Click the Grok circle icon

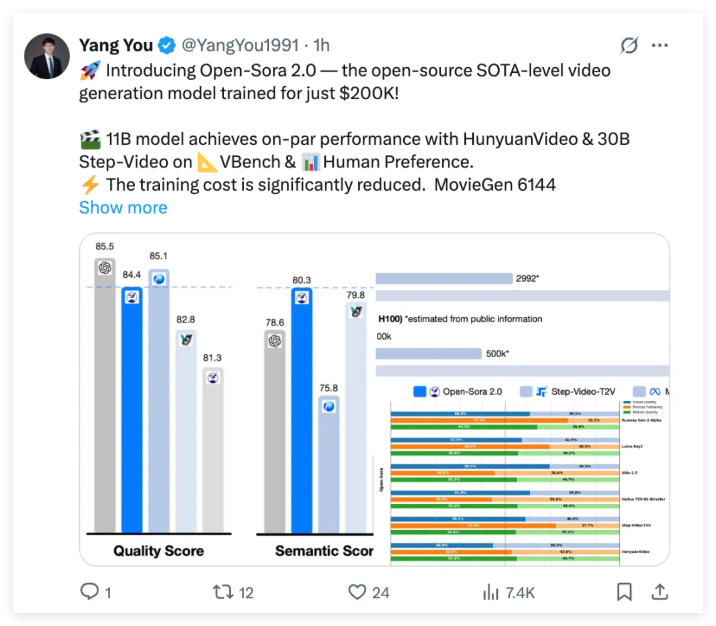629,46
